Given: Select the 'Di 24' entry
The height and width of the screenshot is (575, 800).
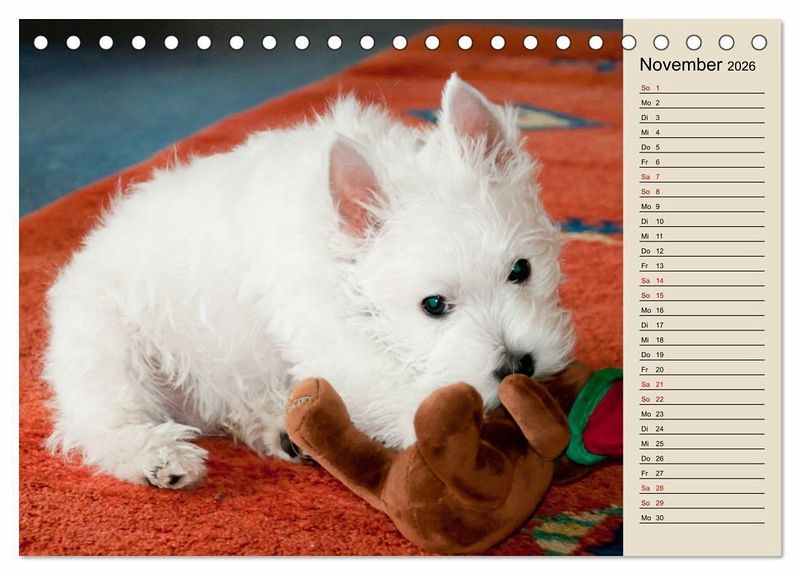Looking at the screenshot, I should [702, 428].
